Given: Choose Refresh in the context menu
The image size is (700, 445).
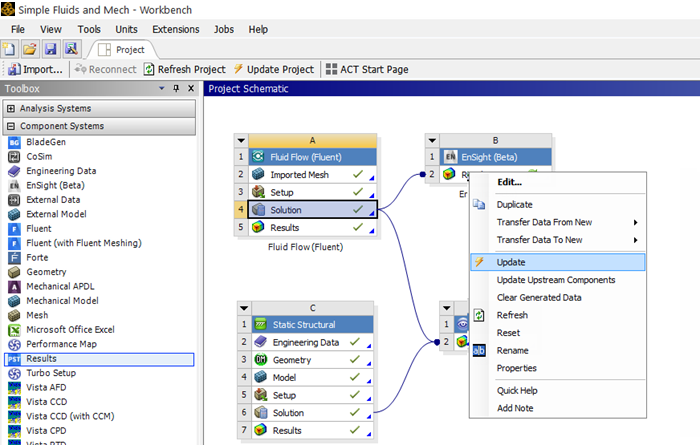Looking at the screenshot, I should (x=558, y=315).
